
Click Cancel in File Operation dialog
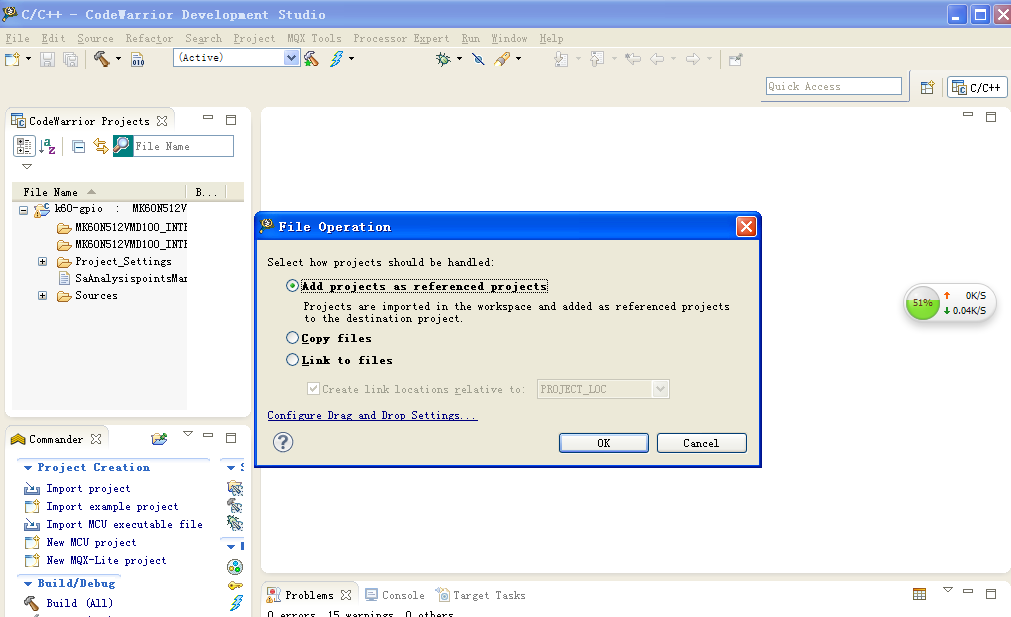(702, 443)
